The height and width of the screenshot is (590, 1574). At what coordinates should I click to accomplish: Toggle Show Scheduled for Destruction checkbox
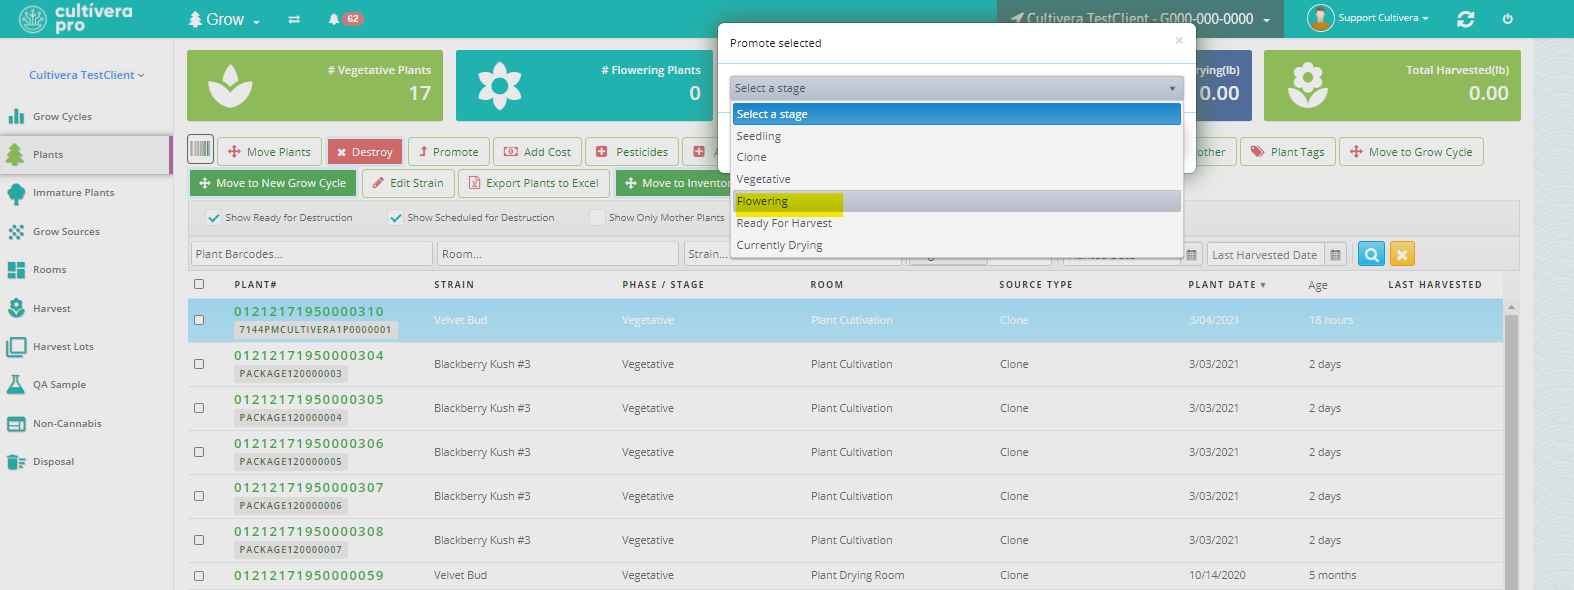coord(396,218)
